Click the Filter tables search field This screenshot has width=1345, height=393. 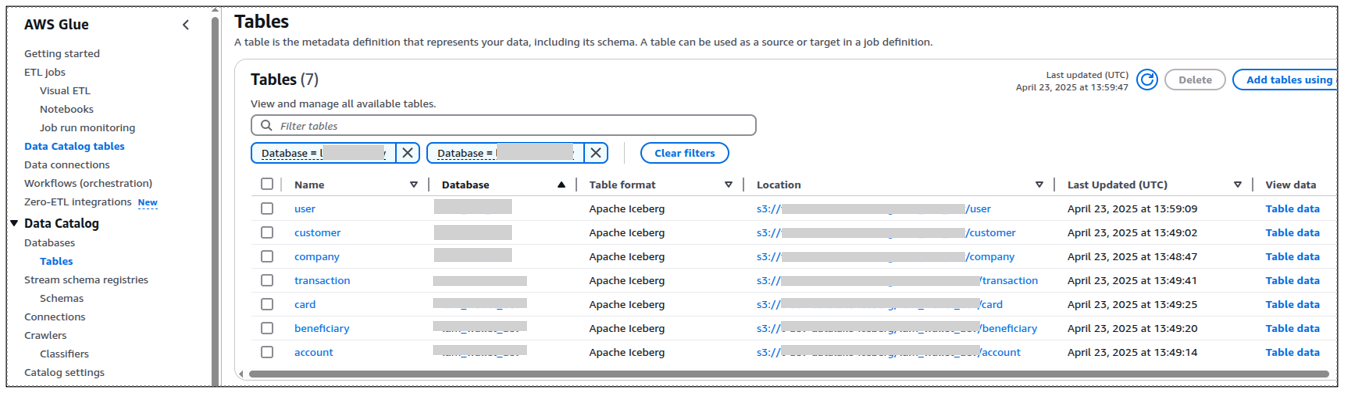click(x=504, y=126)
